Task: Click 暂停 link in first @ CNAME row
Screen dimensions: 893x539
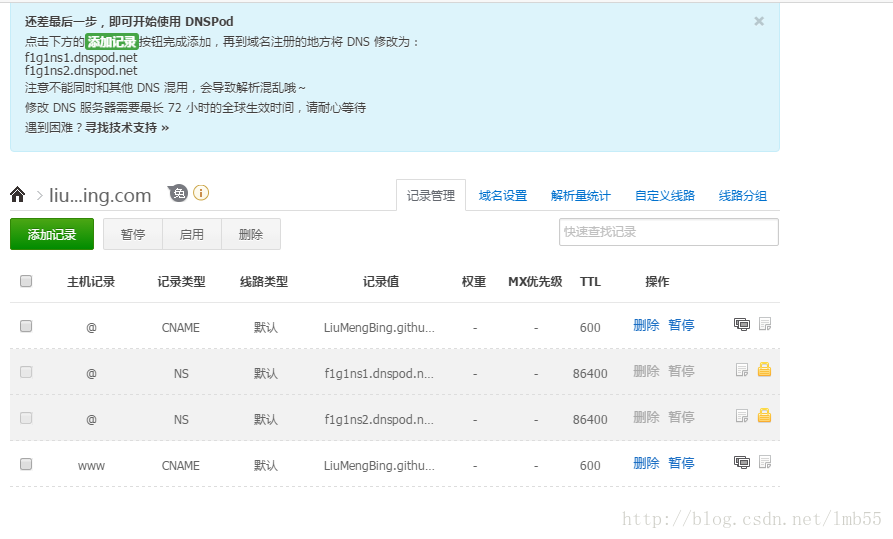Action: tap(681, 325)
